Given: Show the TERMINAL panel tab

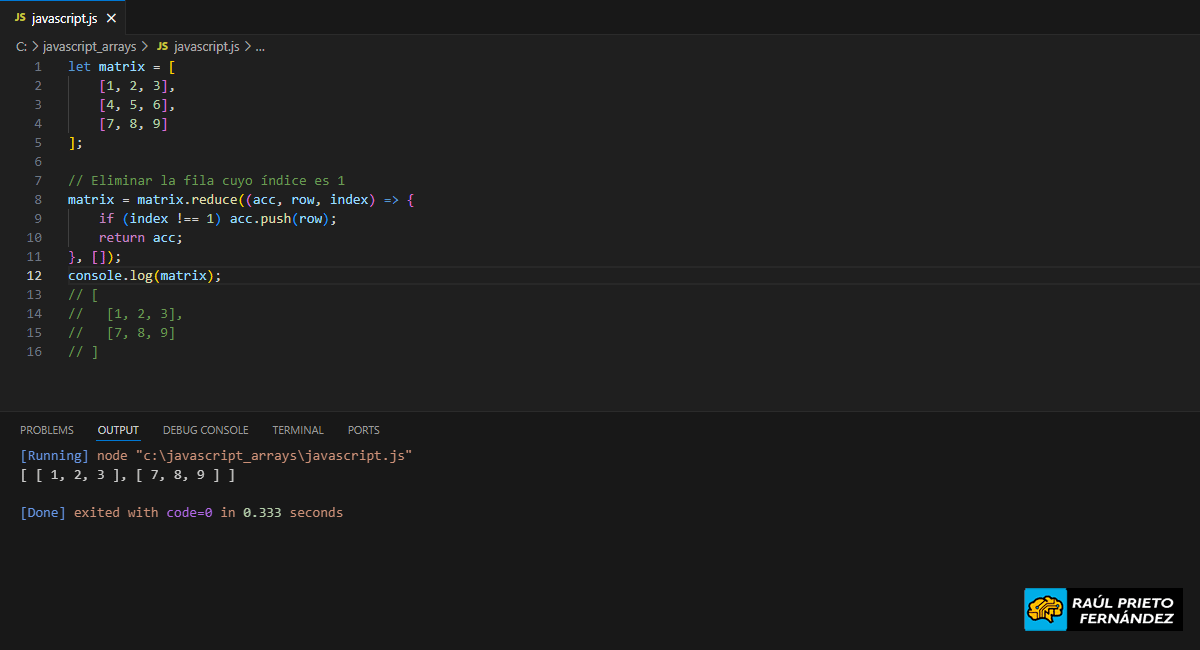Looking at the screenshot, I should [298, 430].
